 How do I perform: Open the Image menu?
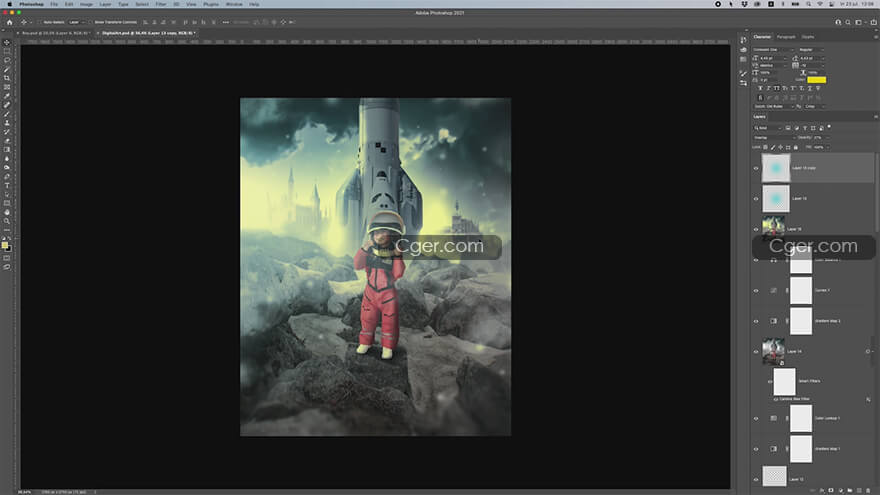[86, 4]
